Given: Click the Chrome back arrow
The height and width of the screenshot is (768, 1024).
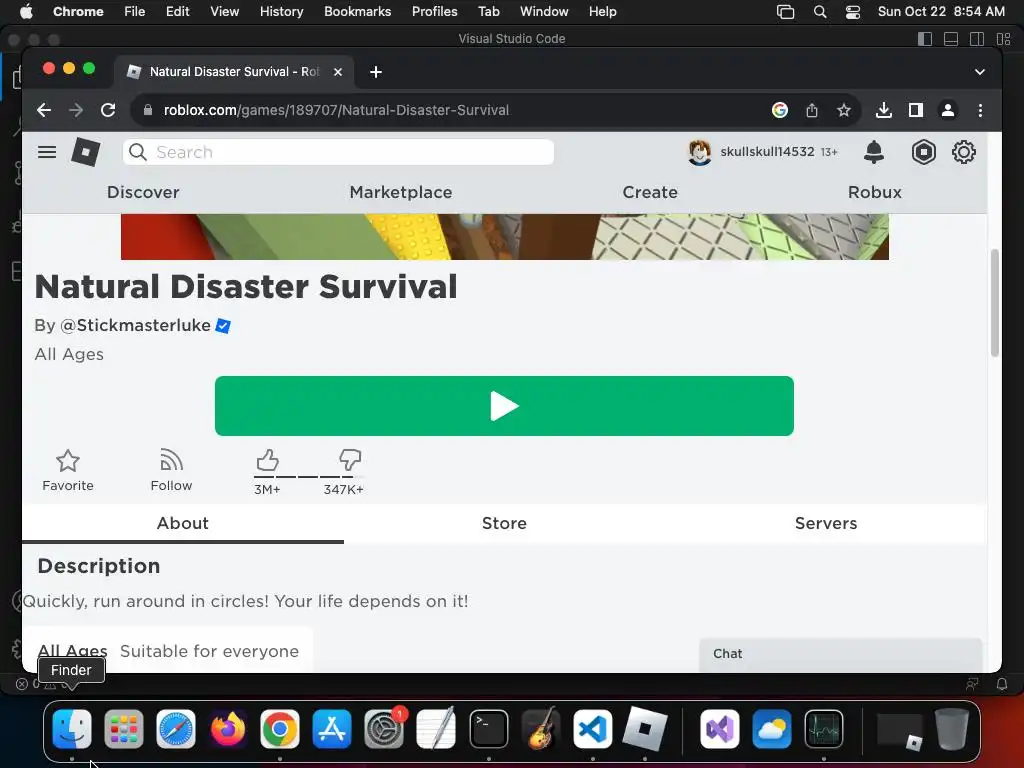Looking at the screenshot, I should pos(44,110).
